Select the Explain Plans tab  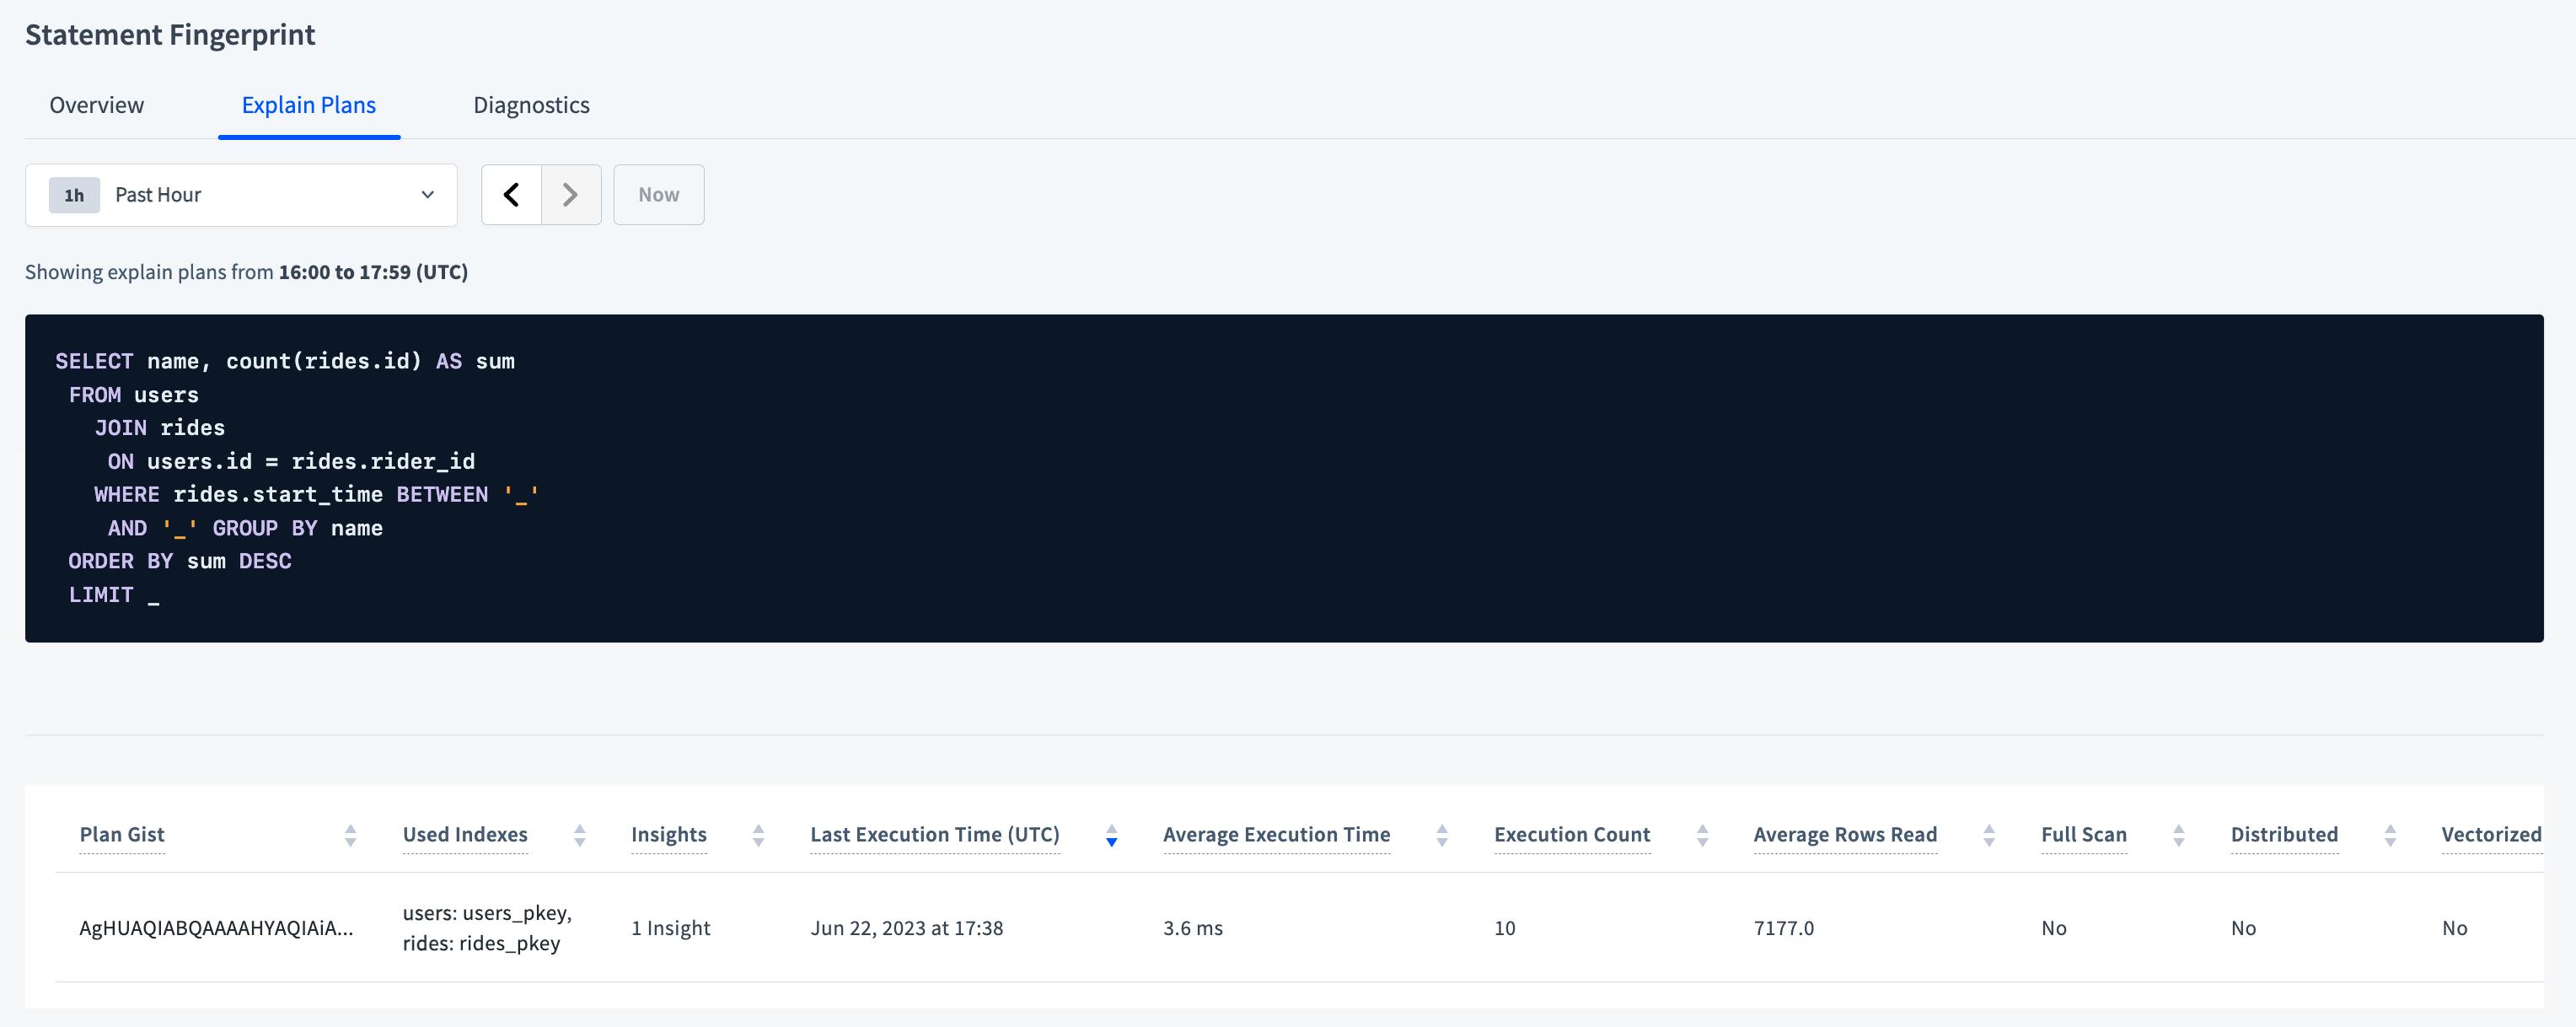[308, 105]
